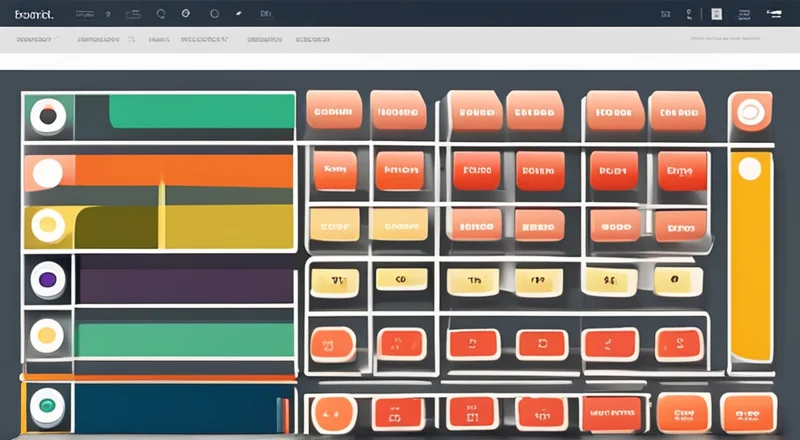Expand the dark purple bar row
The width and height of the screenshot is (800, 440).
pos(185,281)
